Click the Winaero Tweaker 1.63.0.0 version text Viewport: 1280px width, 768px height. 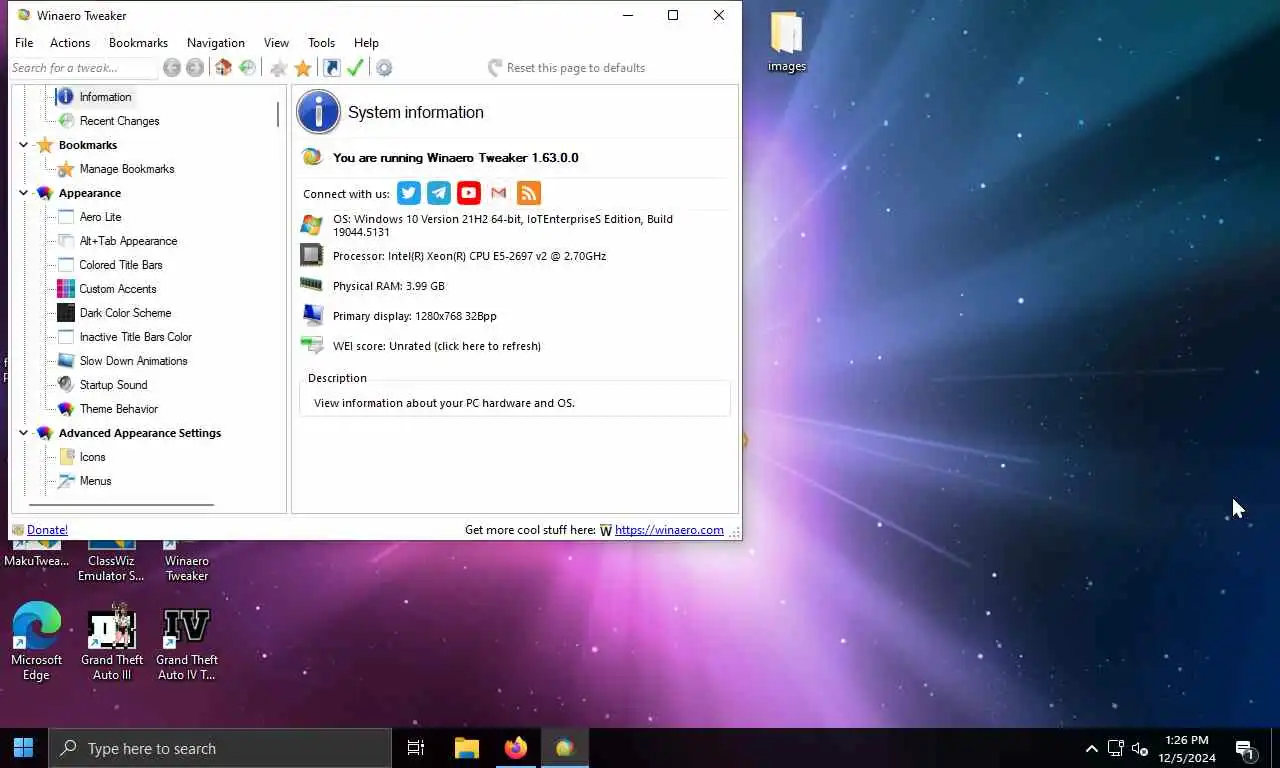(x=455, y=158)
